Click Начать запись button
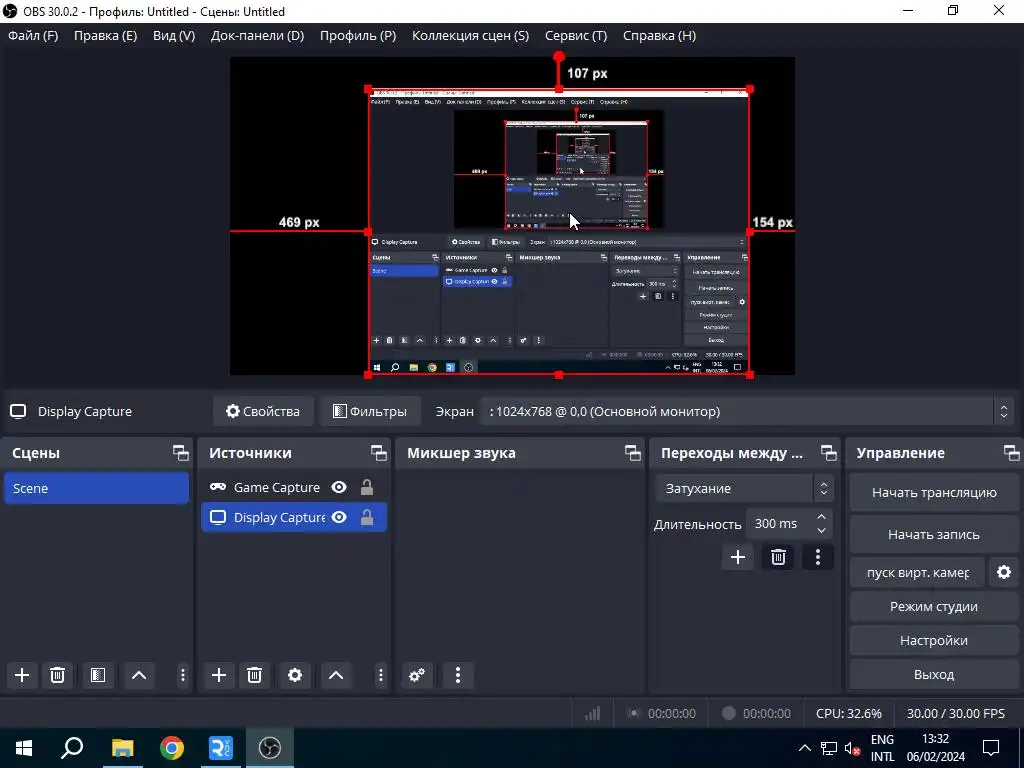This screenshot has width=1024, height=768. tap(934, 534)
